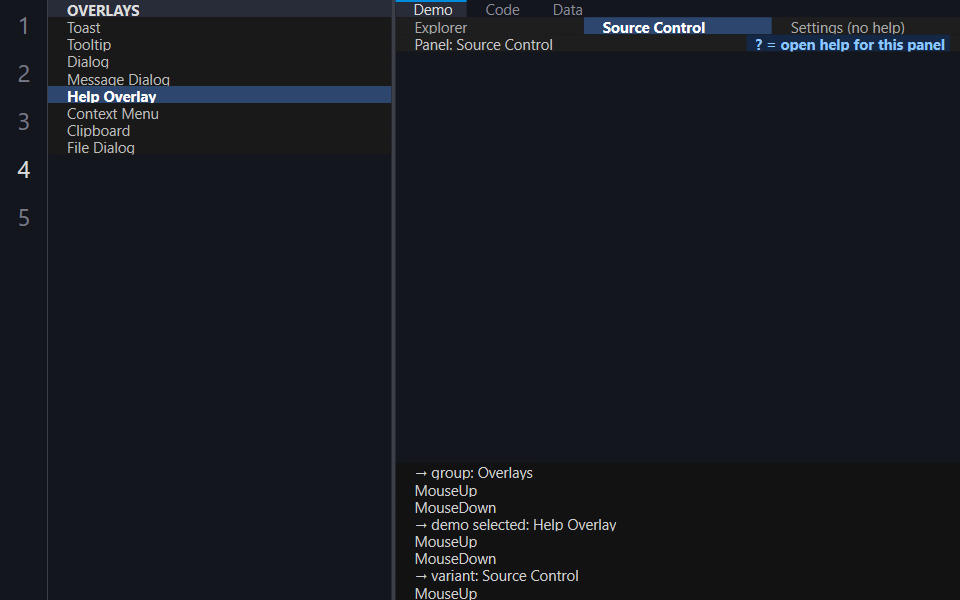This screenshot has width=960, height=600.
Task: Click the '→ demo selected: Help Overlay' log line
Action: [515, 524]
